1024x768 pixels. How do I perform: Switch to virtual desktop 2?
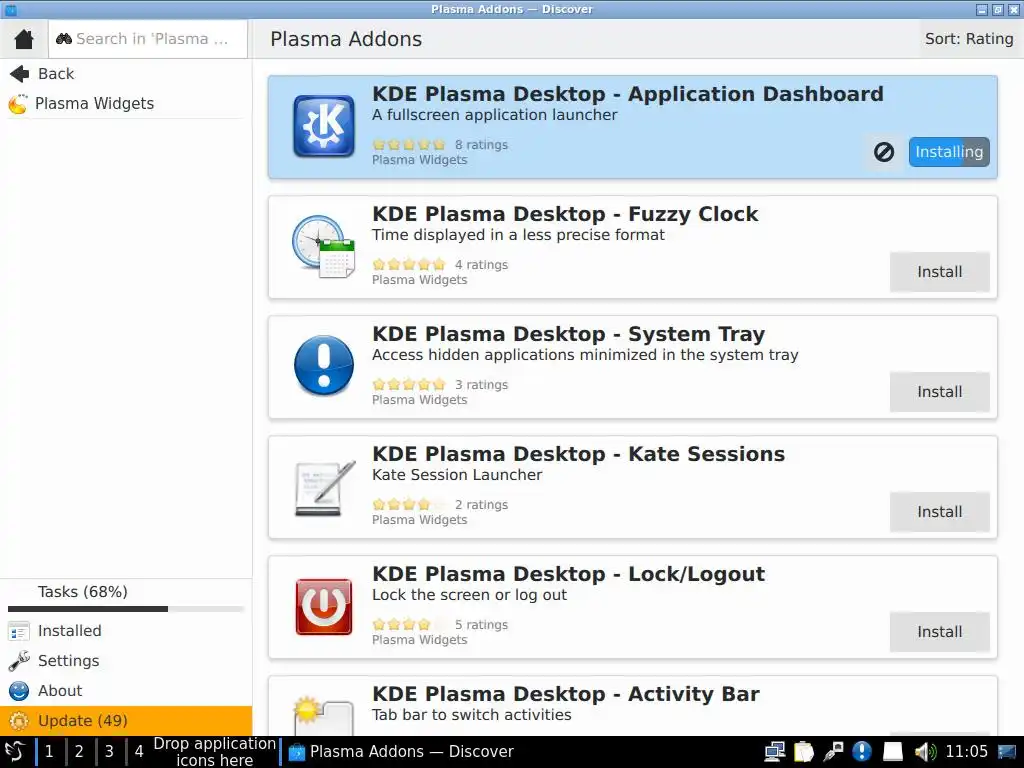tap(79, 752)
